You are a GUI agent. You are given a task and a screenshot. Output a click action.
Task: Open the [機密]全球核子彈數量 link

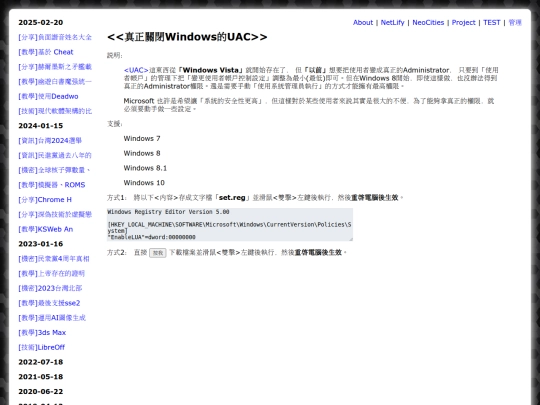[54, 170]
